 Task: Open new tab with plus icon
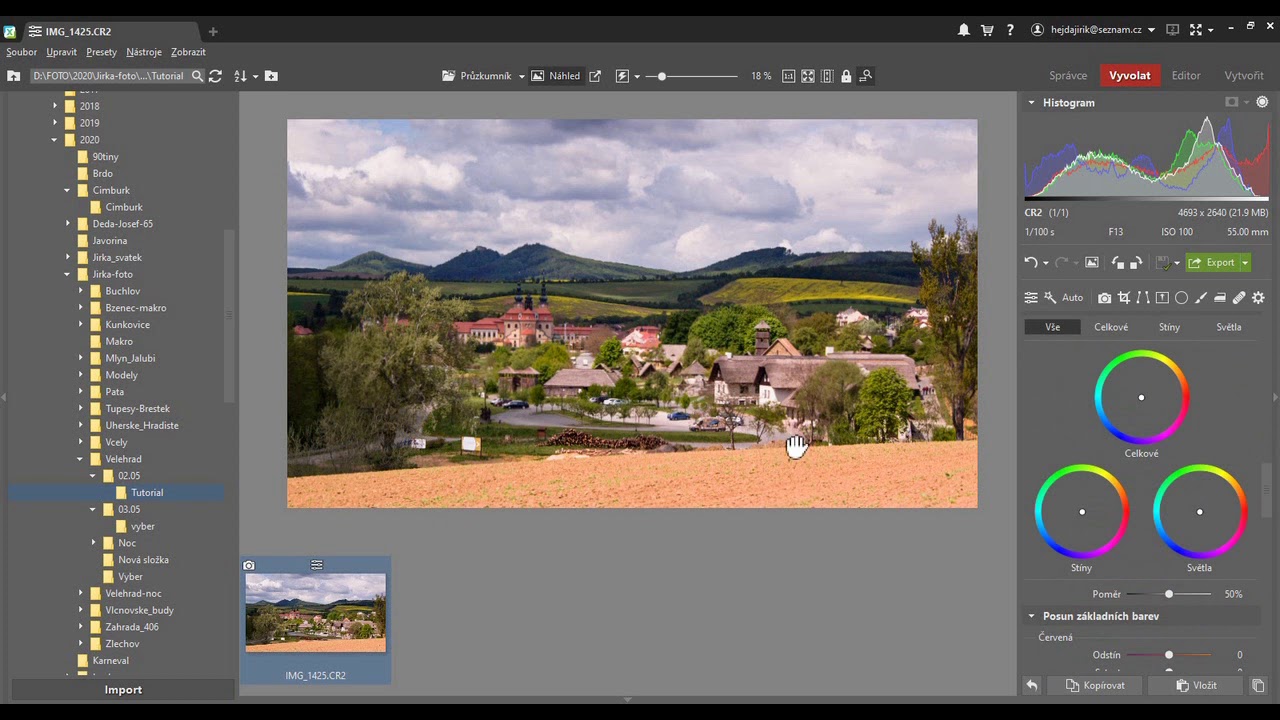click(212, 31)
